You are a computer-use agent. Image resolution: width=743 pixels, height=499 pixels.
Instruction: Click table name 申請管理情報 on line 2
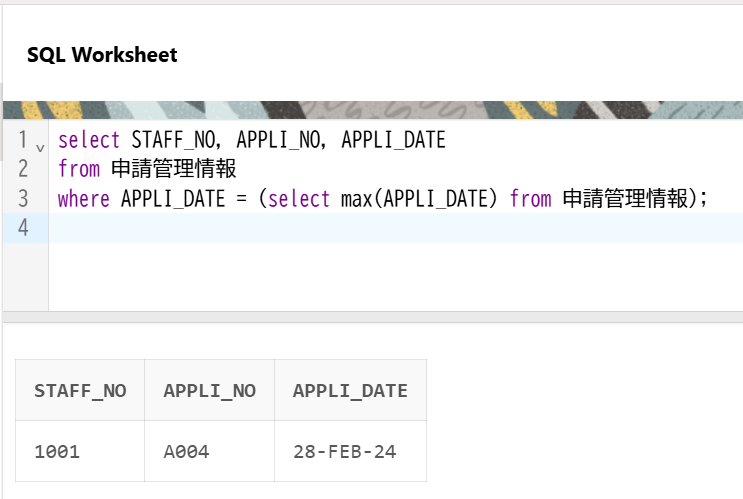point(173,169)
